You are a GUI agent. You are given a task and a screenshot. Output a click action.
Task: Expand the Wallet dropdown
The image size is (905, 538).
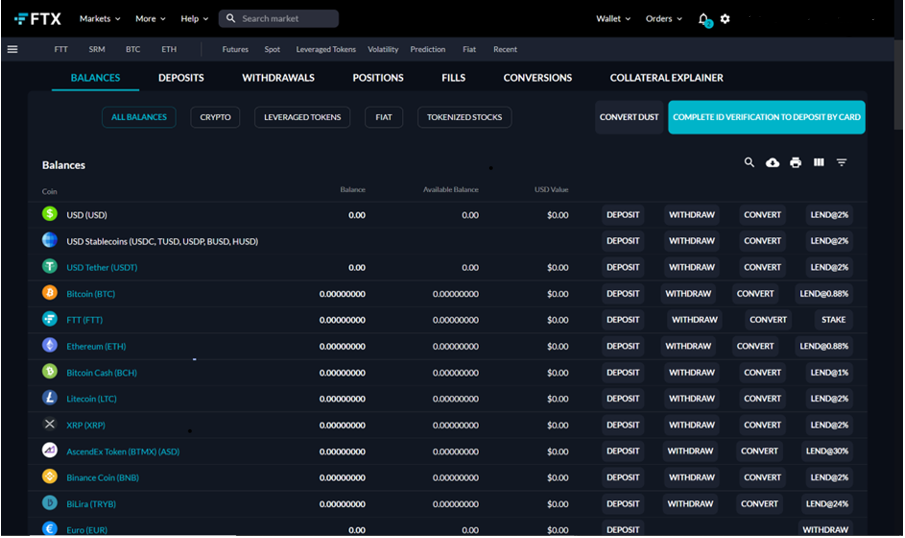(613, 19)
